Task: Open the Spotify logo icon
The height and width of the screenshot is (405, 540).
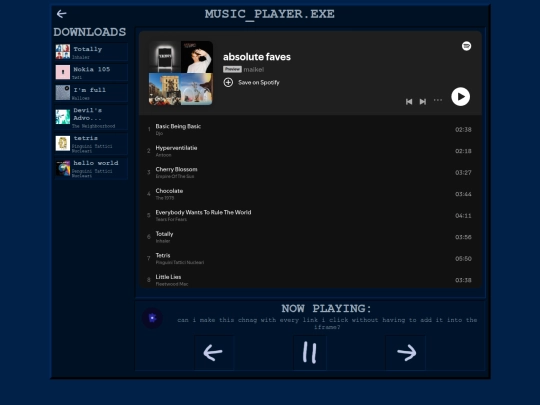Action: (466, 46)
